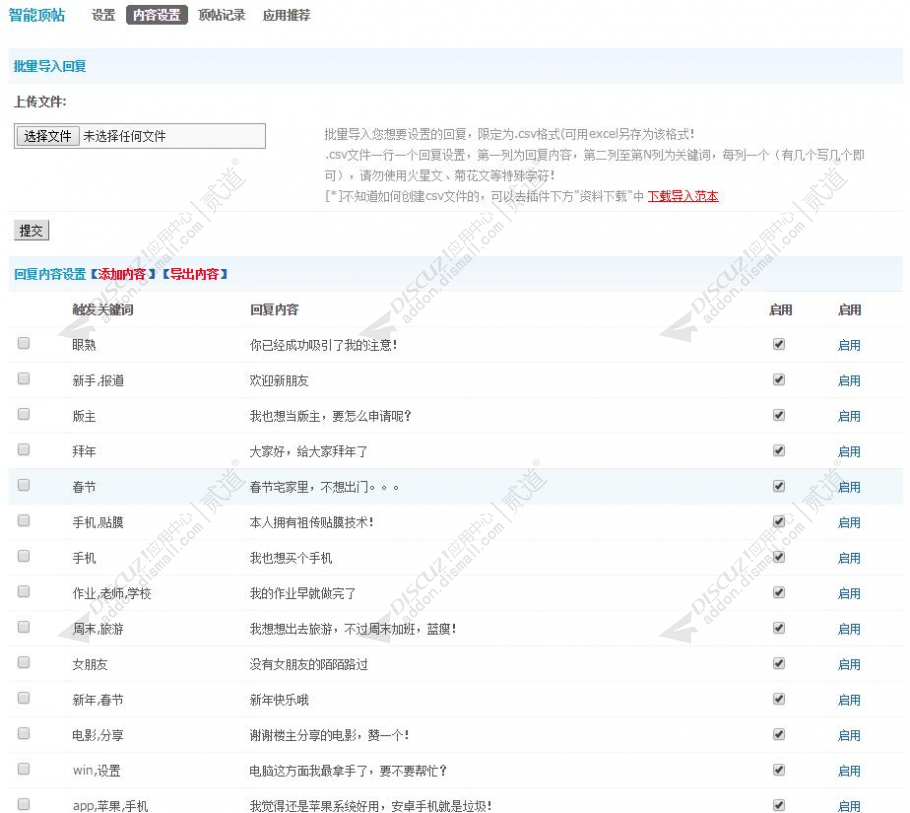This screenshot has height=813, width=910.
Task: Click the 智能顶帖 title
Action: point(37,15)
